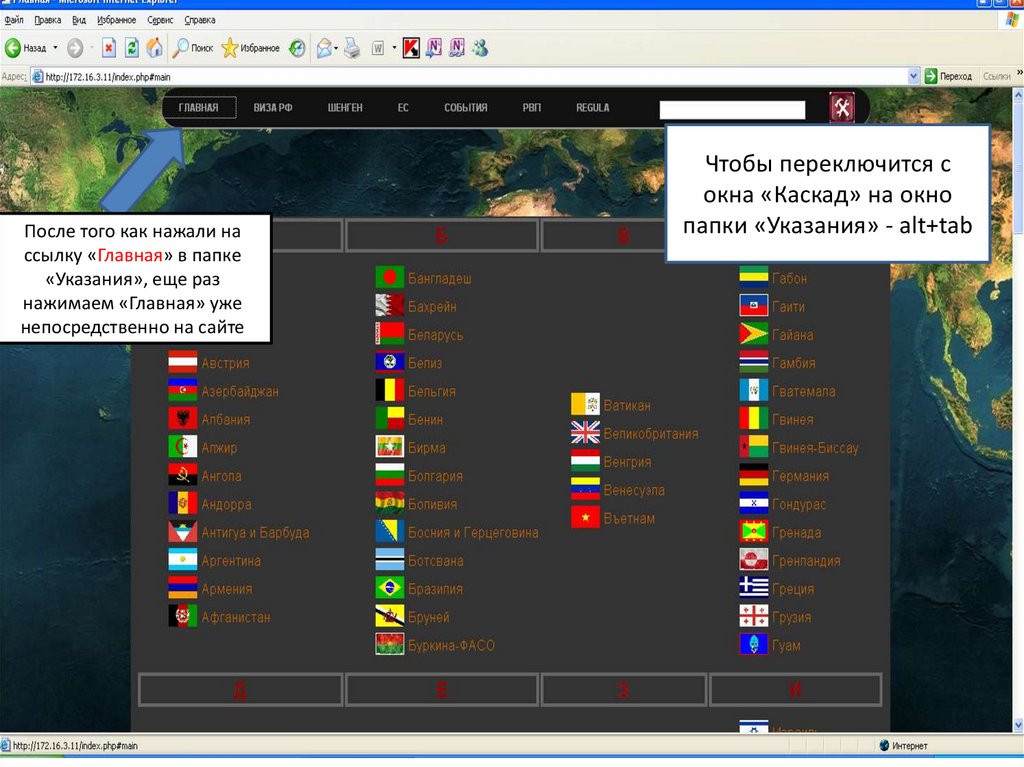Open the Великобритания country link

coord(650,434)
